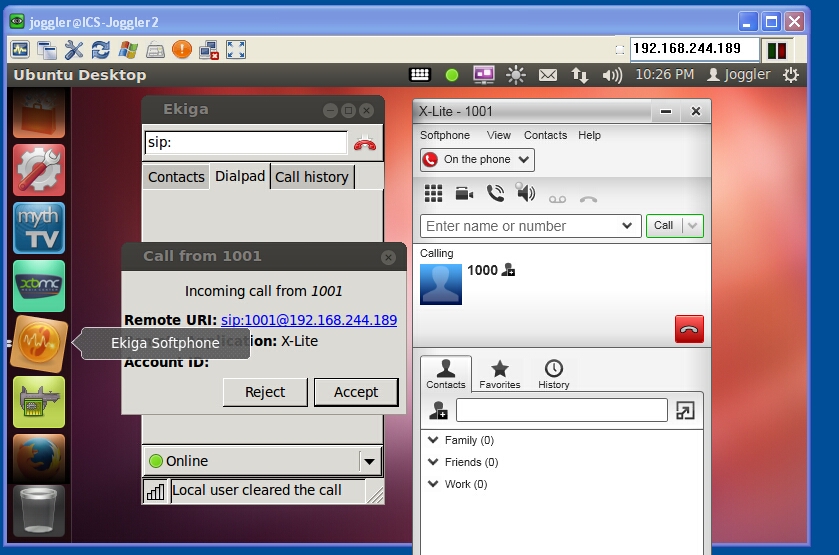Click the grey hang-up icon in X-Lite toolbar
The height and width of the screenshot is (555, 839).
[588, 199]
